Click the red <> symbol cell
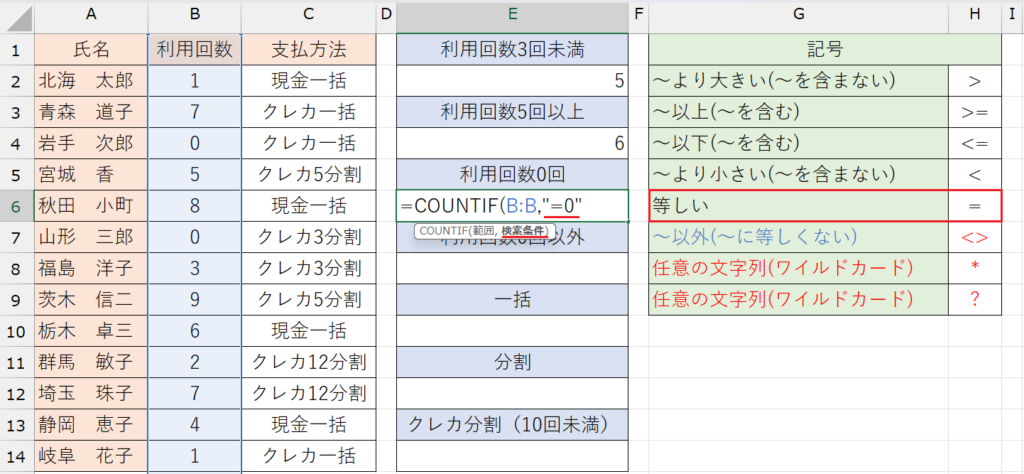 pos(975,238)
